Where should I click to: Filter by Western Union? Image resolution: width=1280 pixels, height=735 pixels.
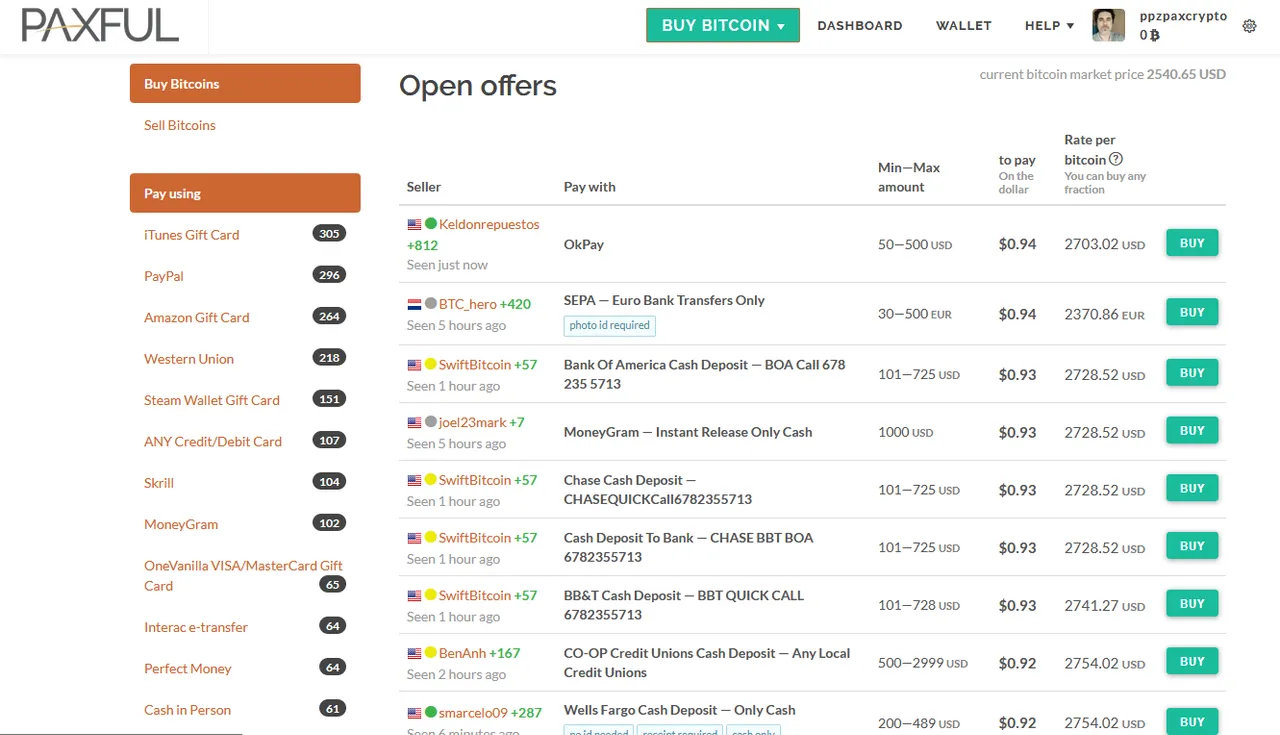(x=189, y=359)
